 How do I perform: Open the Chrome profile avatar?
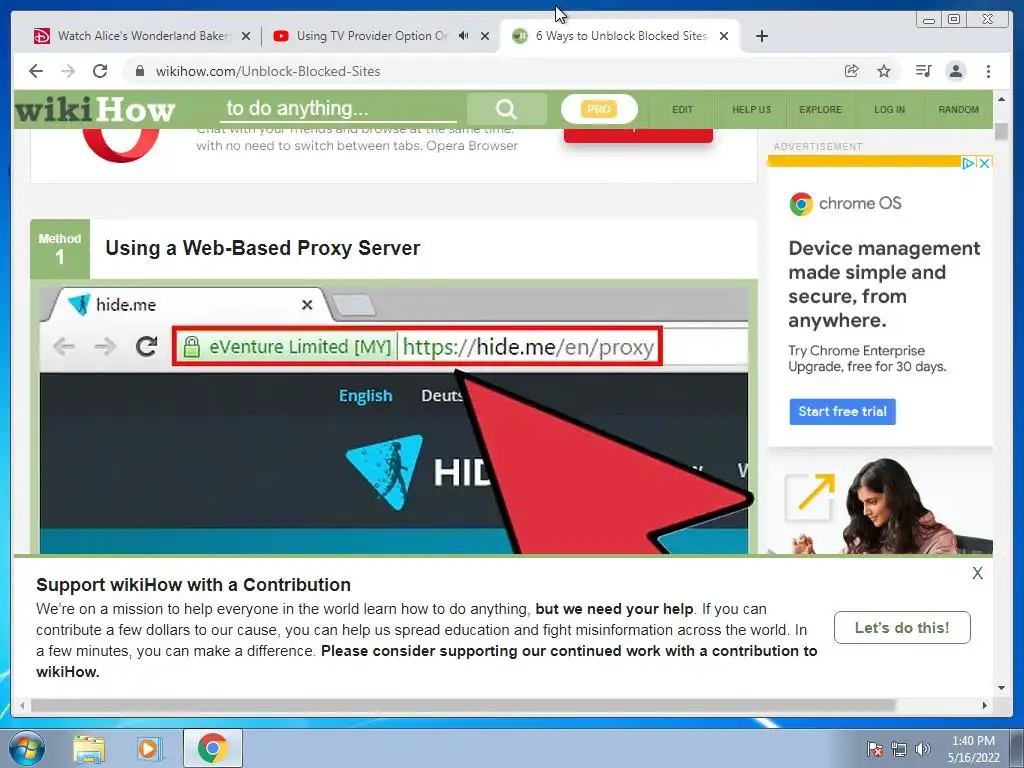click(x=955, y=71)
